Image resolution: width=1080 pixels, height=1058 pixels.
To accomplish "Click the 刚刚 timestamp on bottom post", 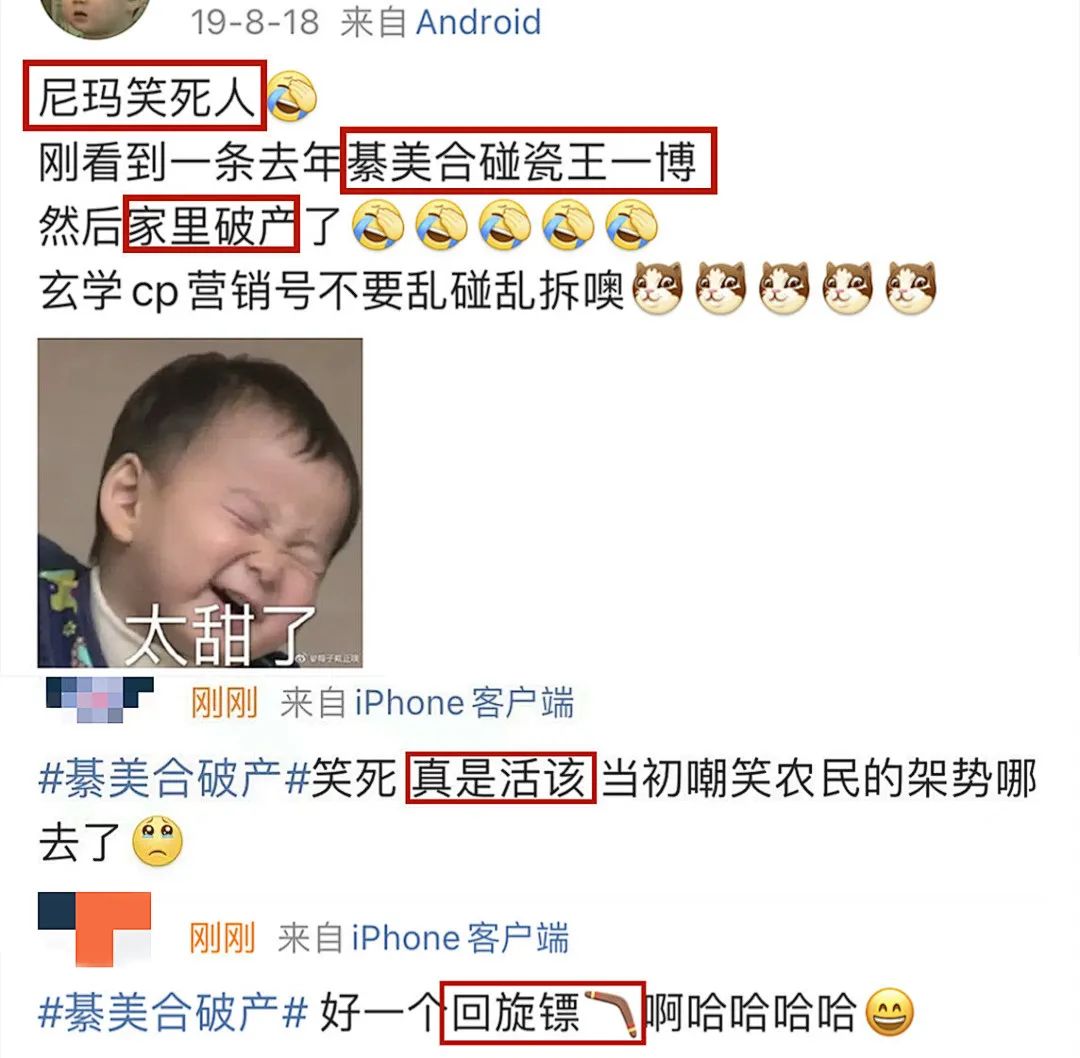I will 222,938.
